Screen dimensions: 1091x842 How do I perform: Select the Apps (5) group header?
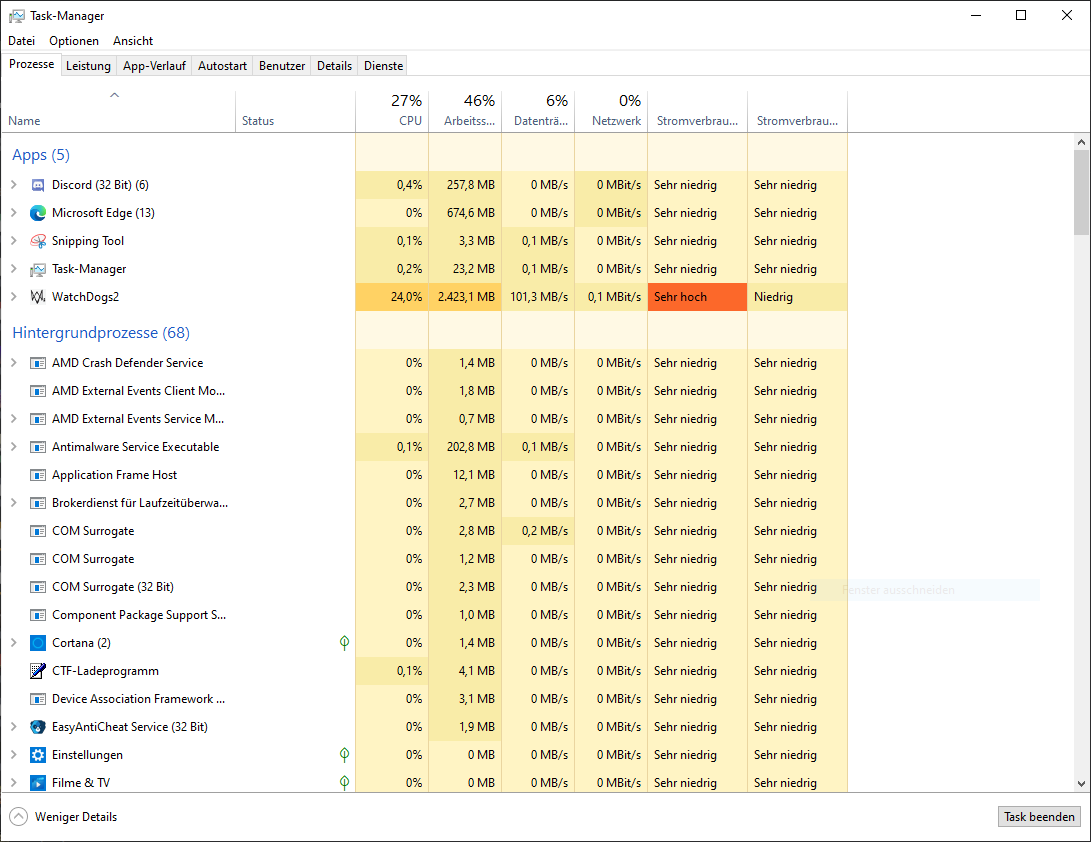pos(41,154)
